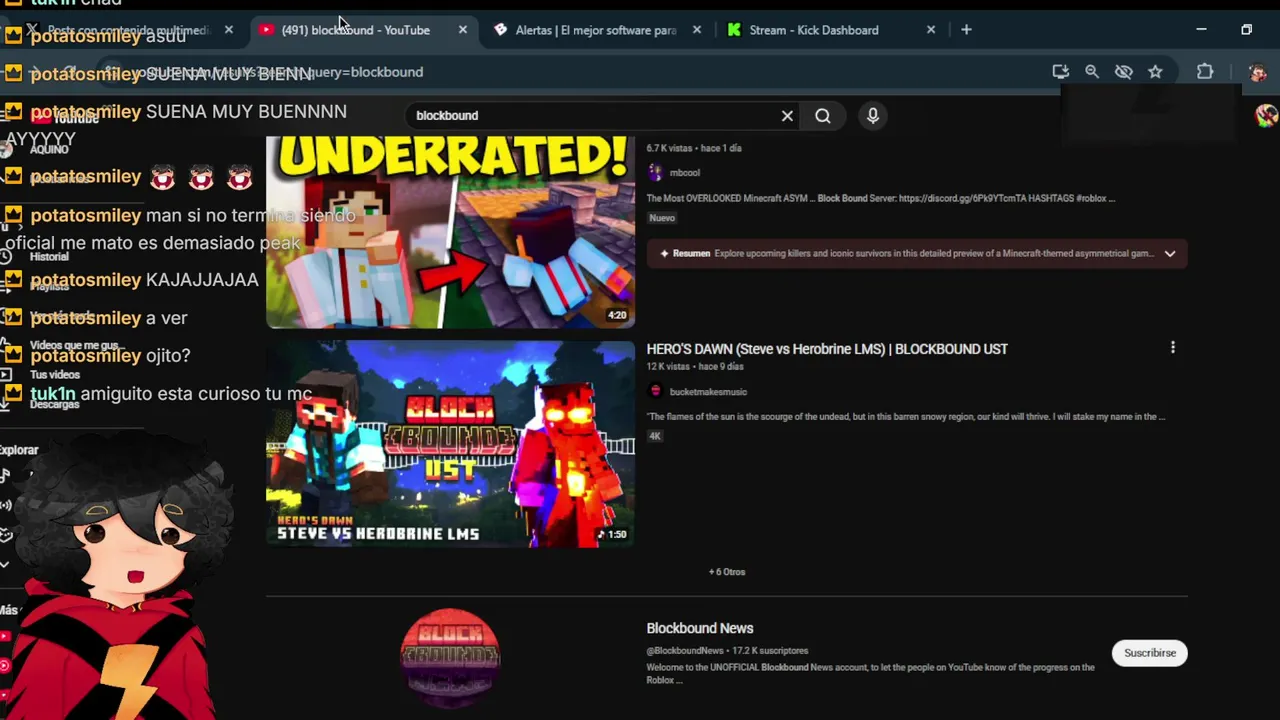
Task: Click the crossed-out eye icon in address bar
Action: tap(1124, 72)
